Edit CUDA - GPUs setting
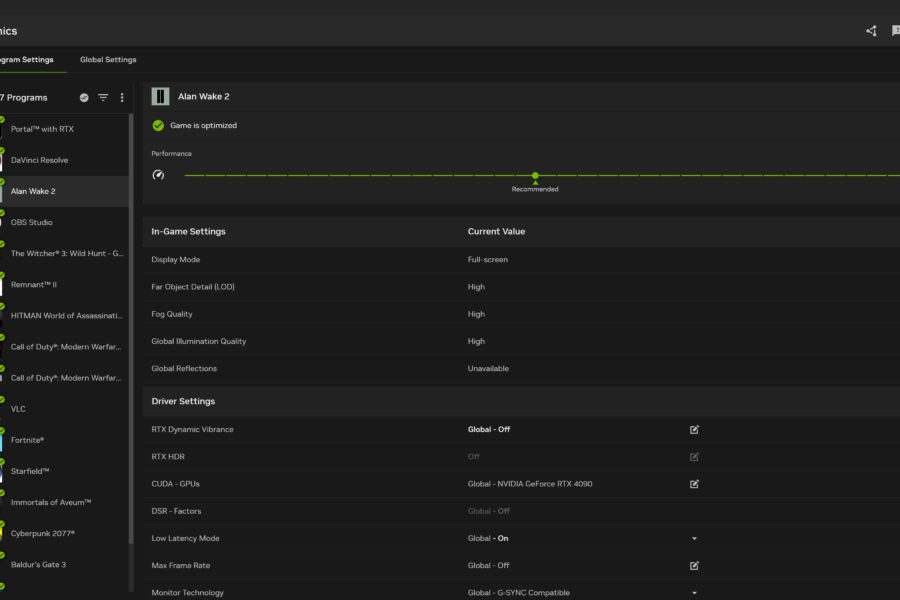 click(x=694, y=484)
